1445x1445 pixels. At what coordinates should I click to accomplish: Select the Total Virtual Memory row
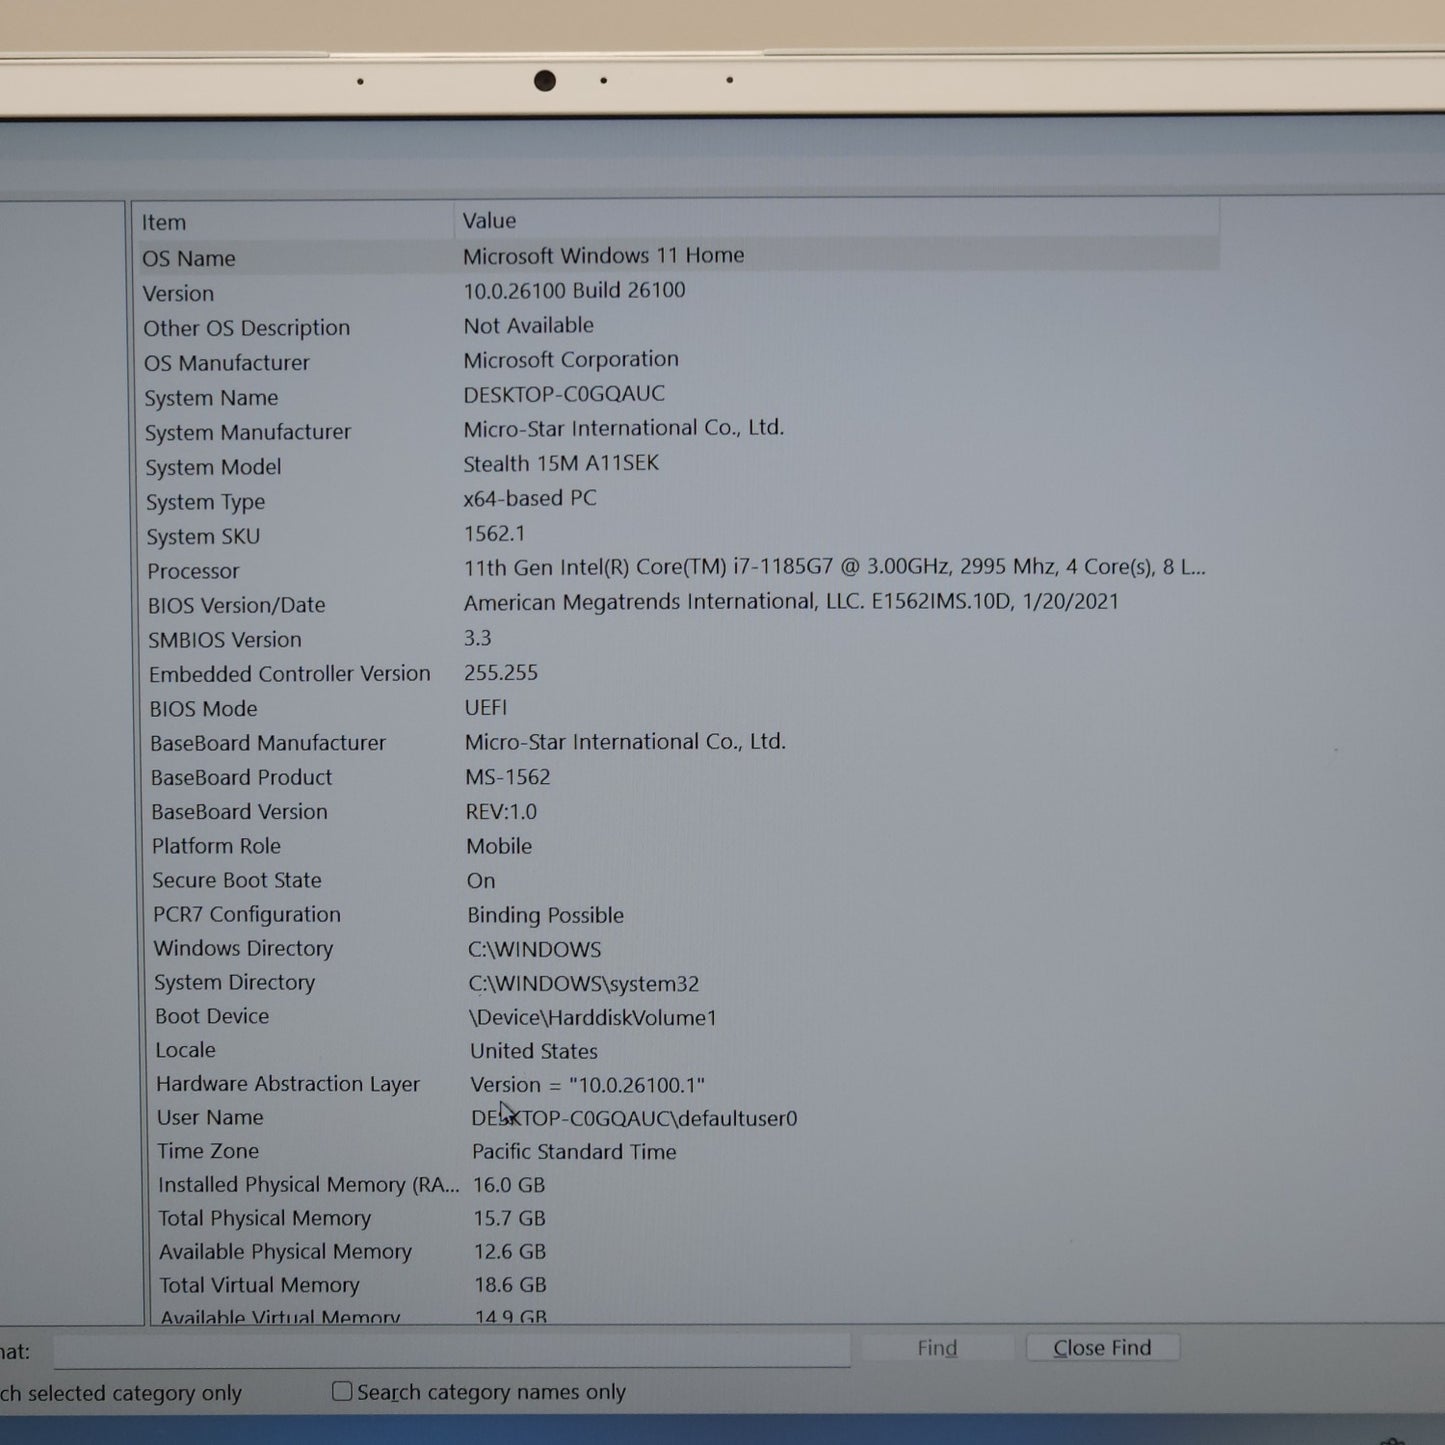click(259, 1285)
